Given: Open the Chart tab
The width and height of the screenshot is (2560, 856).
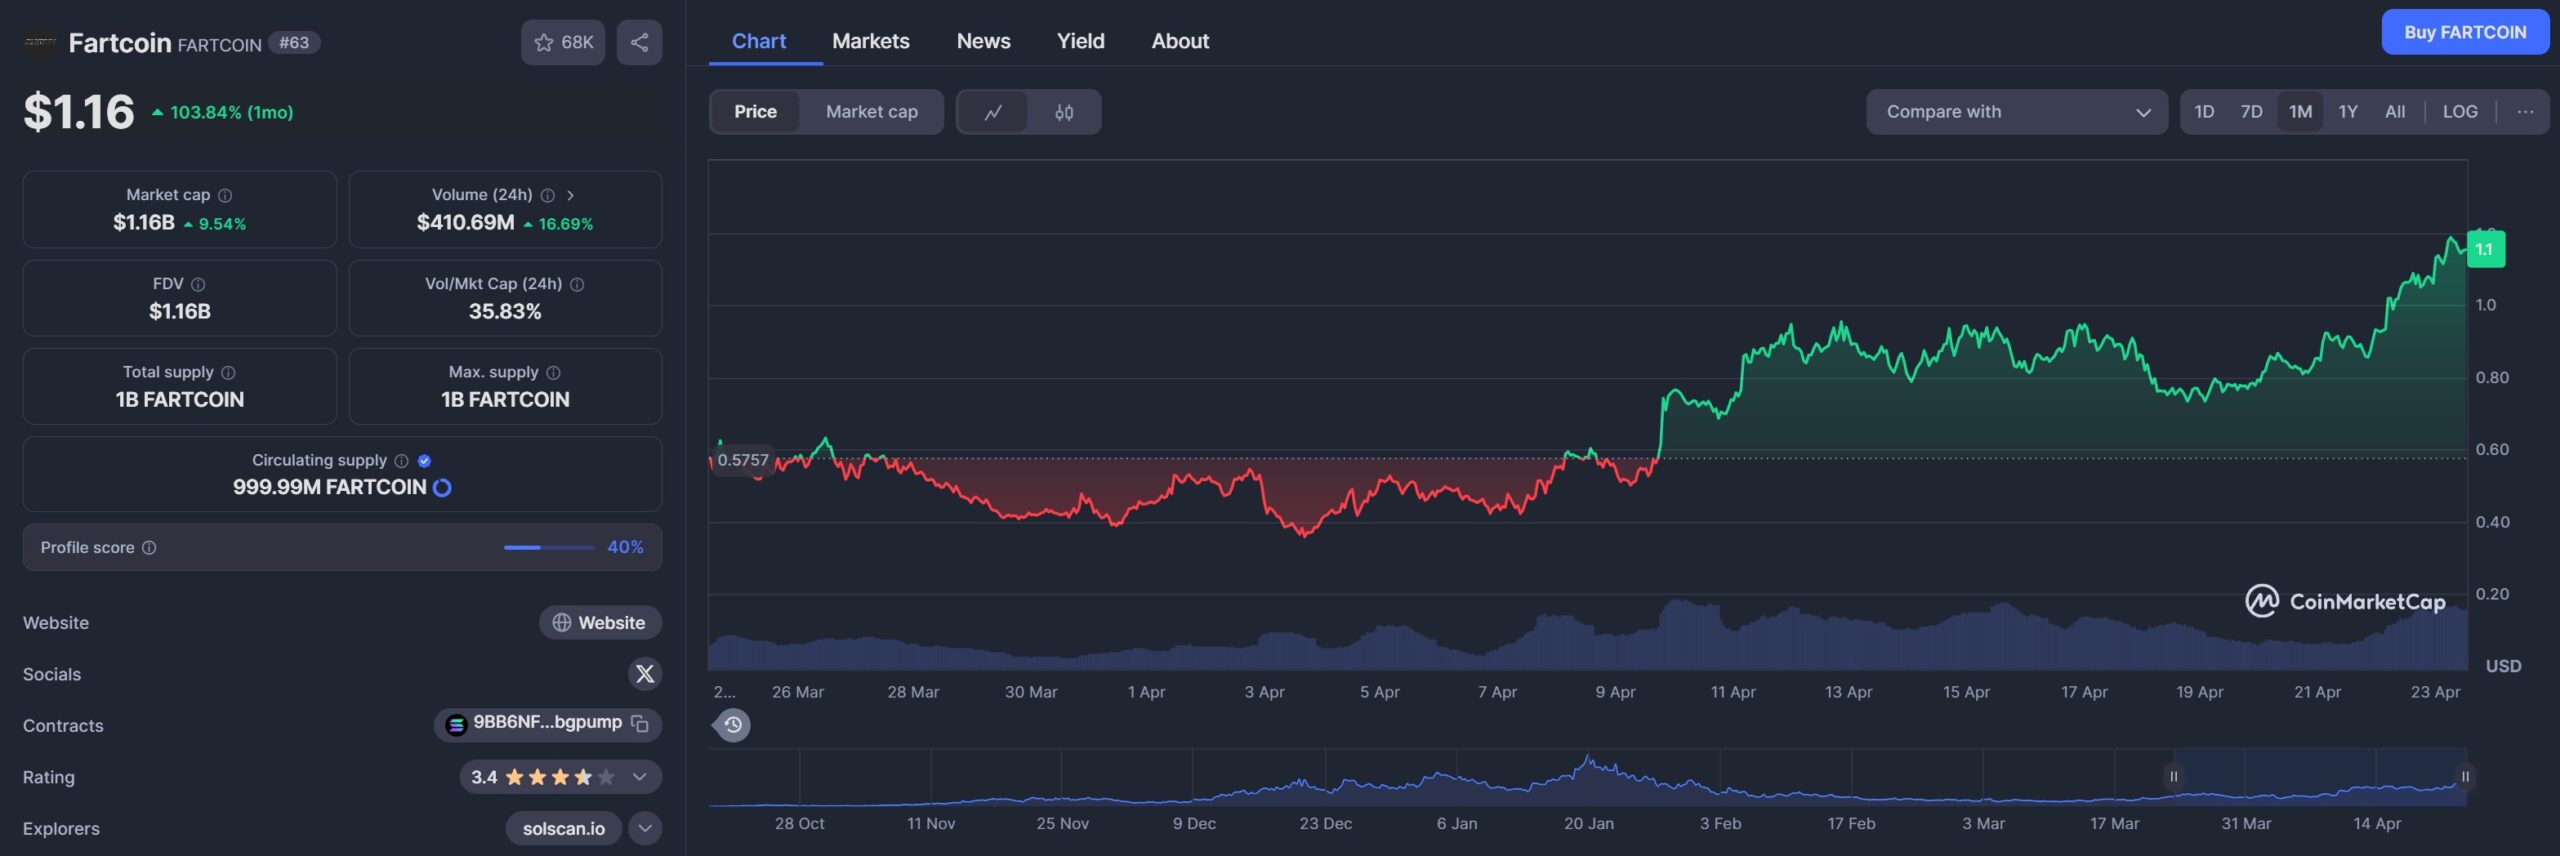Looking at the screenshot, I should point(759,41).
